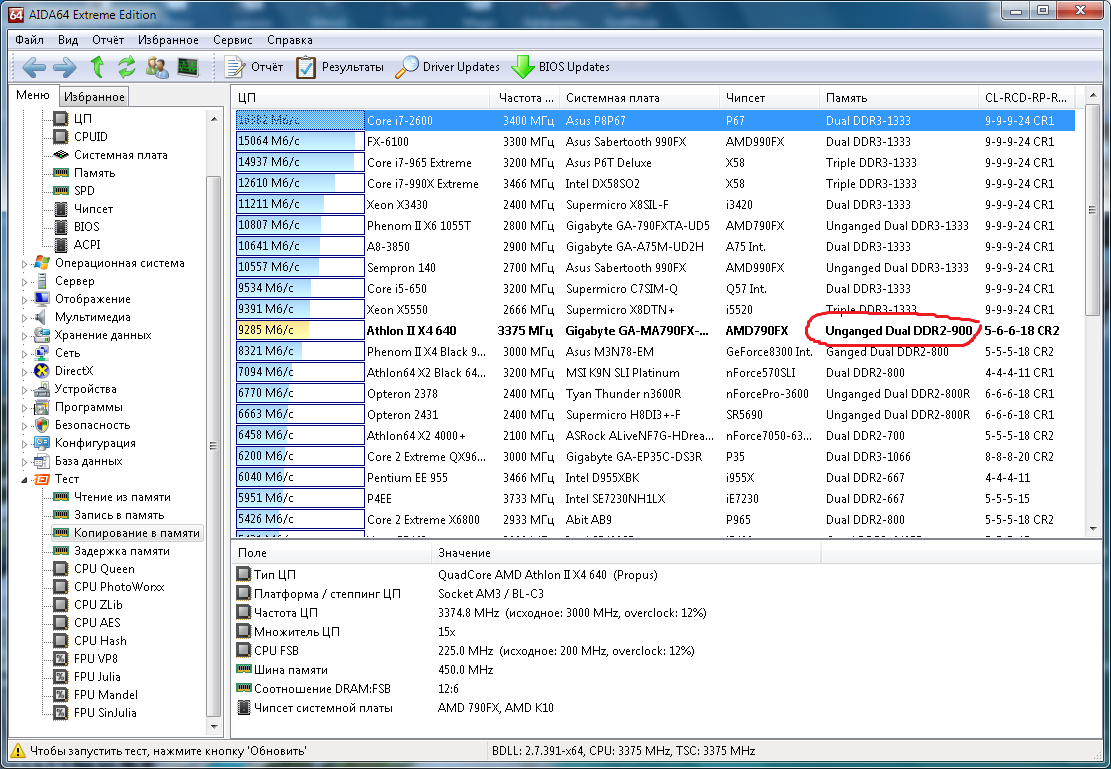1111x769 pixels.
Task: Switch to the Меню sidebar tab
Action: tap(33, 95)
